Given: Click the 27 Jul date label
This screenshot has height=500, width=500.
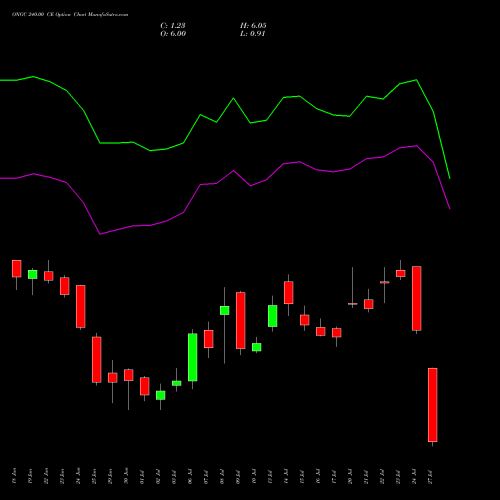Looking at the screenshot, I should click(x=430, y=476).
